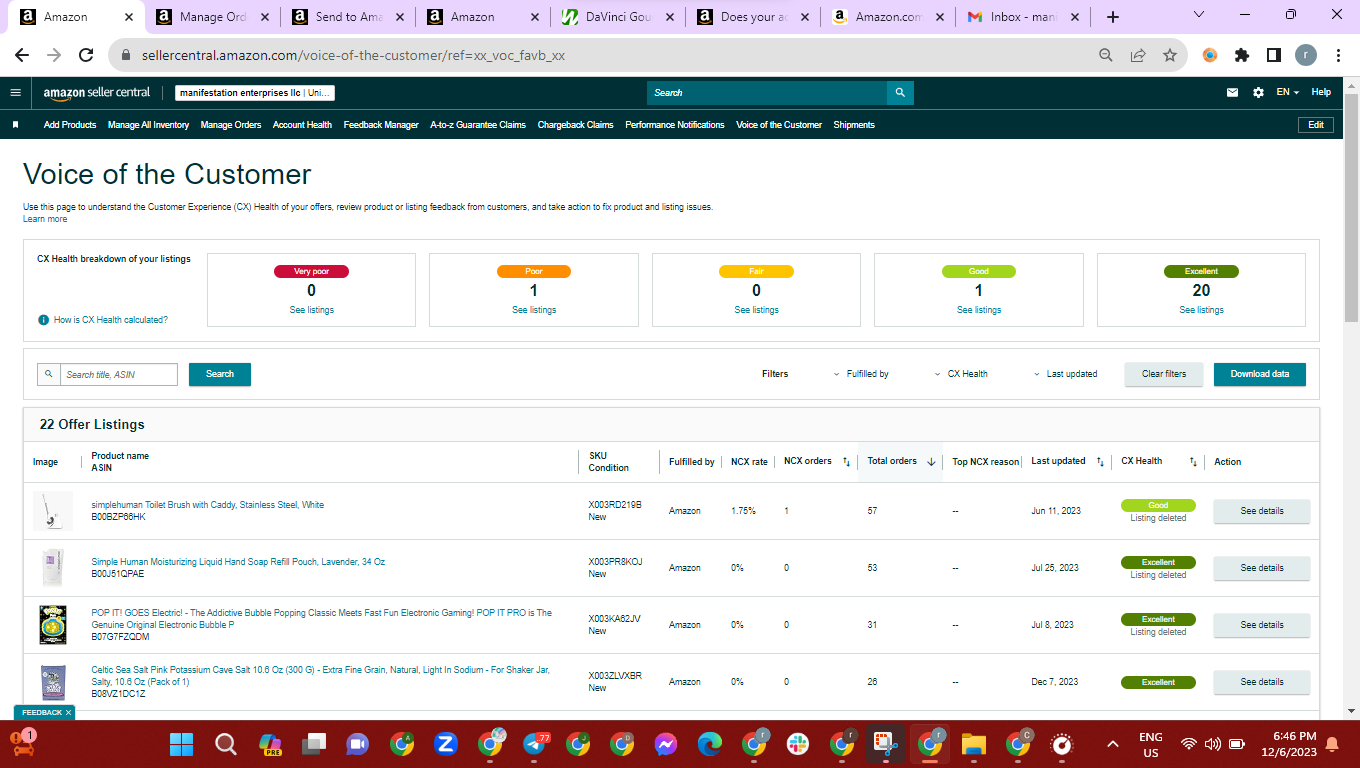
Task: View See listings under Poor
Action: coord(534,310)
